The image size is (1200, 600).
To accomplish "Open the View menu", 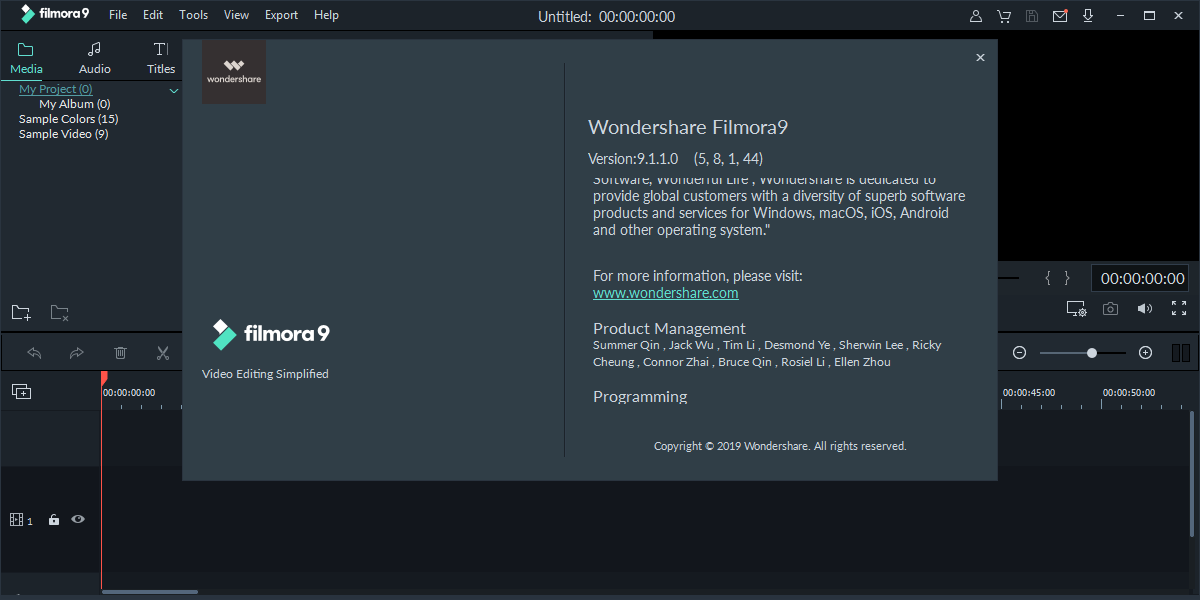I will pyautogui.click(x=237, y=15).
